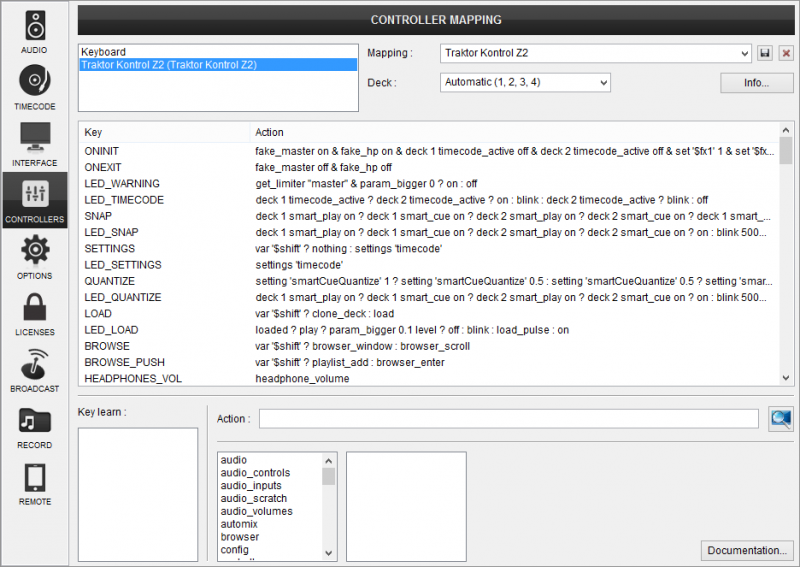Image resolution: width=800 pixels, height=567 pixels.
Task: Open the Audio settings section
Action: [x=34, y=30]
